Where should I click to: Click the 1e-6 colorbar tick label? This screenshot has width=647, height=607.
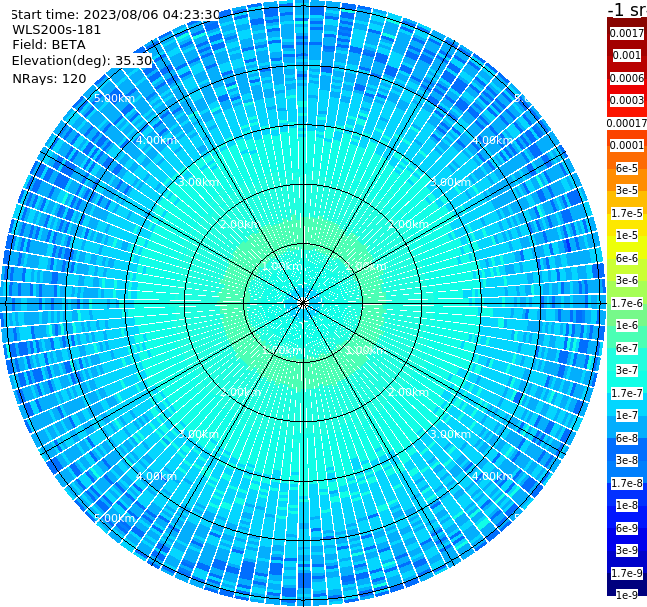point(627,325)
